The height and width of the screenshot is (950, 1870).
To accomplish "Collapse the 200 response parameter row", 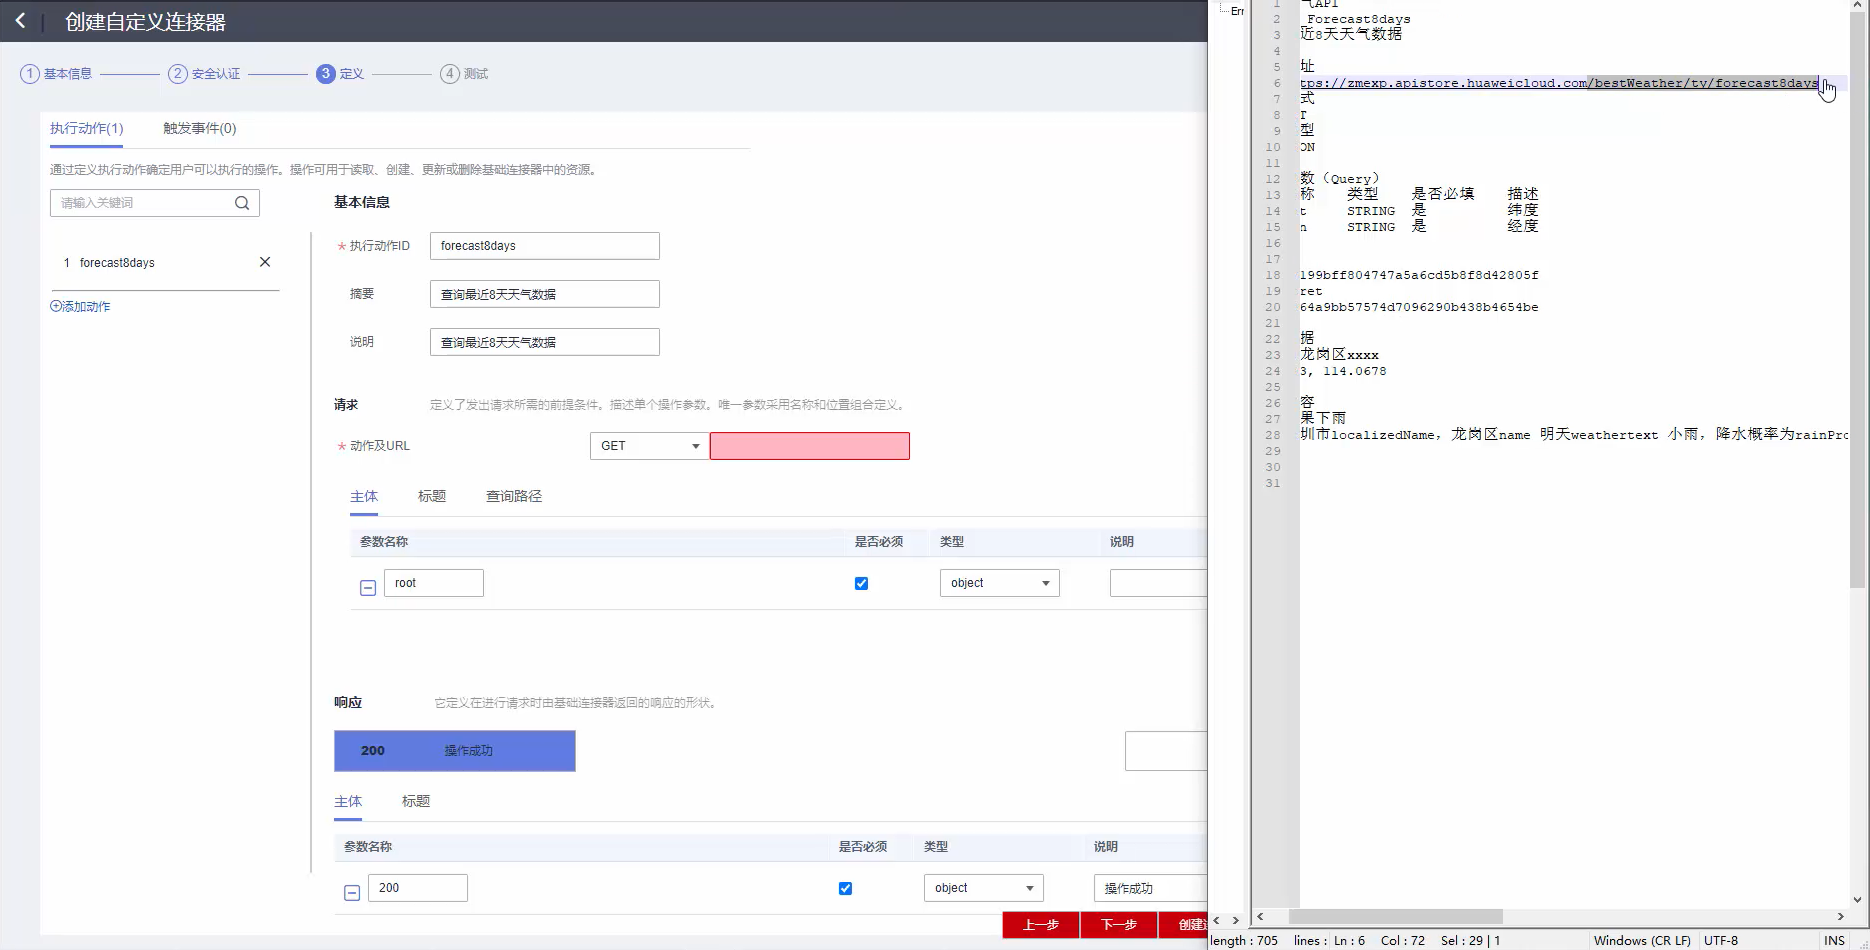I will tap(352, 893).
